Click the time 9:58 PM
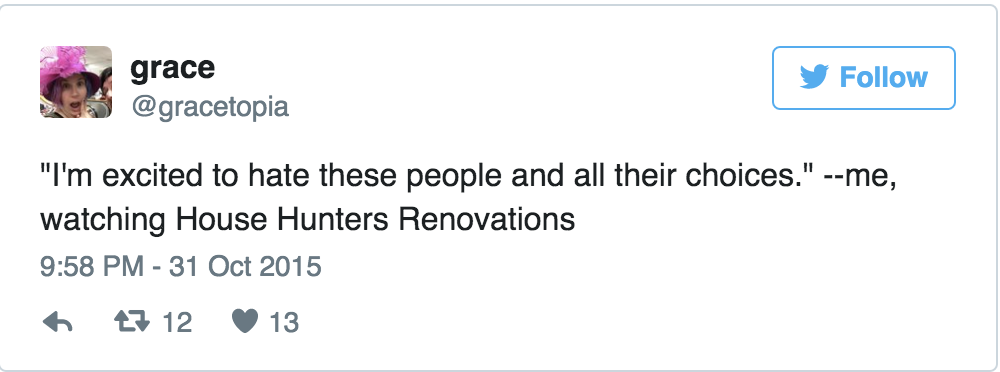The width and height of the screenshot is (1000, 372). pyautogui.click(x=92, y=266)
